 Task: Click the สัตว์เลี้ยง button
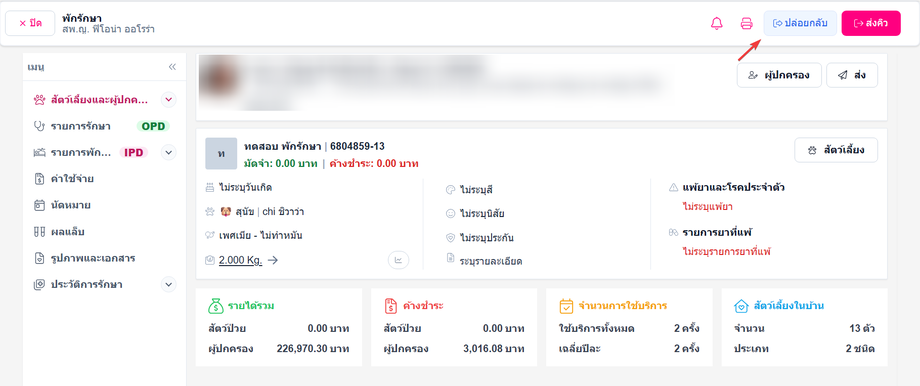[836, 150]
